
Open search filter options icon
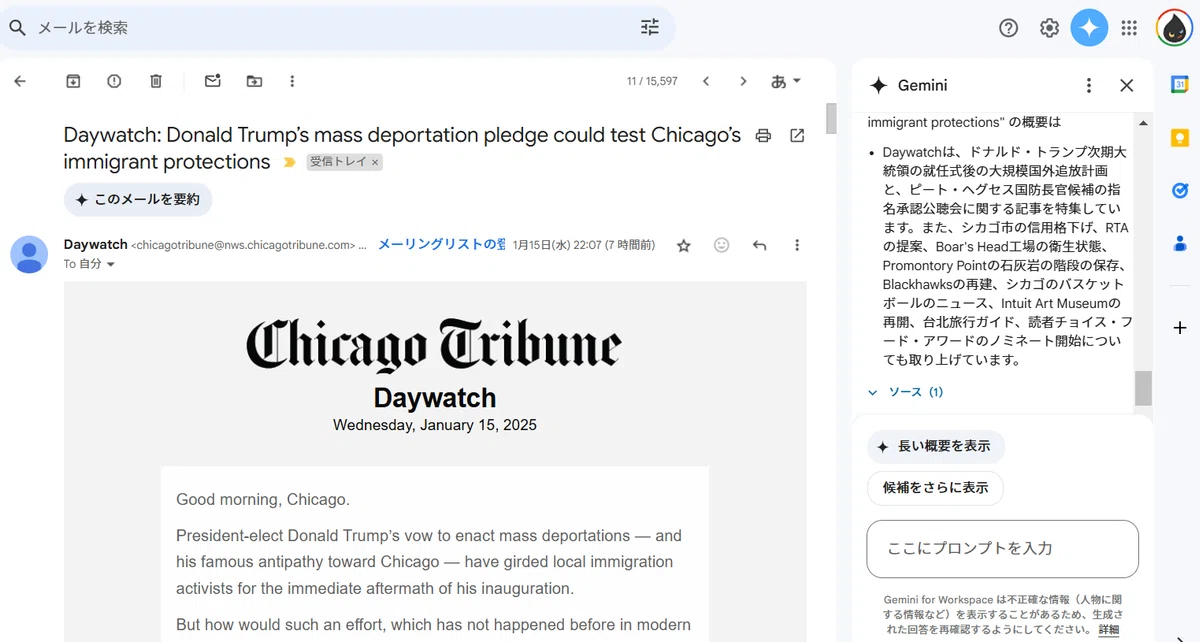650,28
